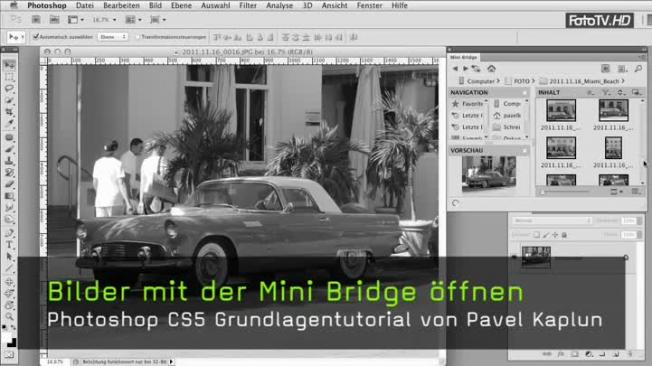
Task: Open the sort dropdown in INHALT
Action: [621, 92]
